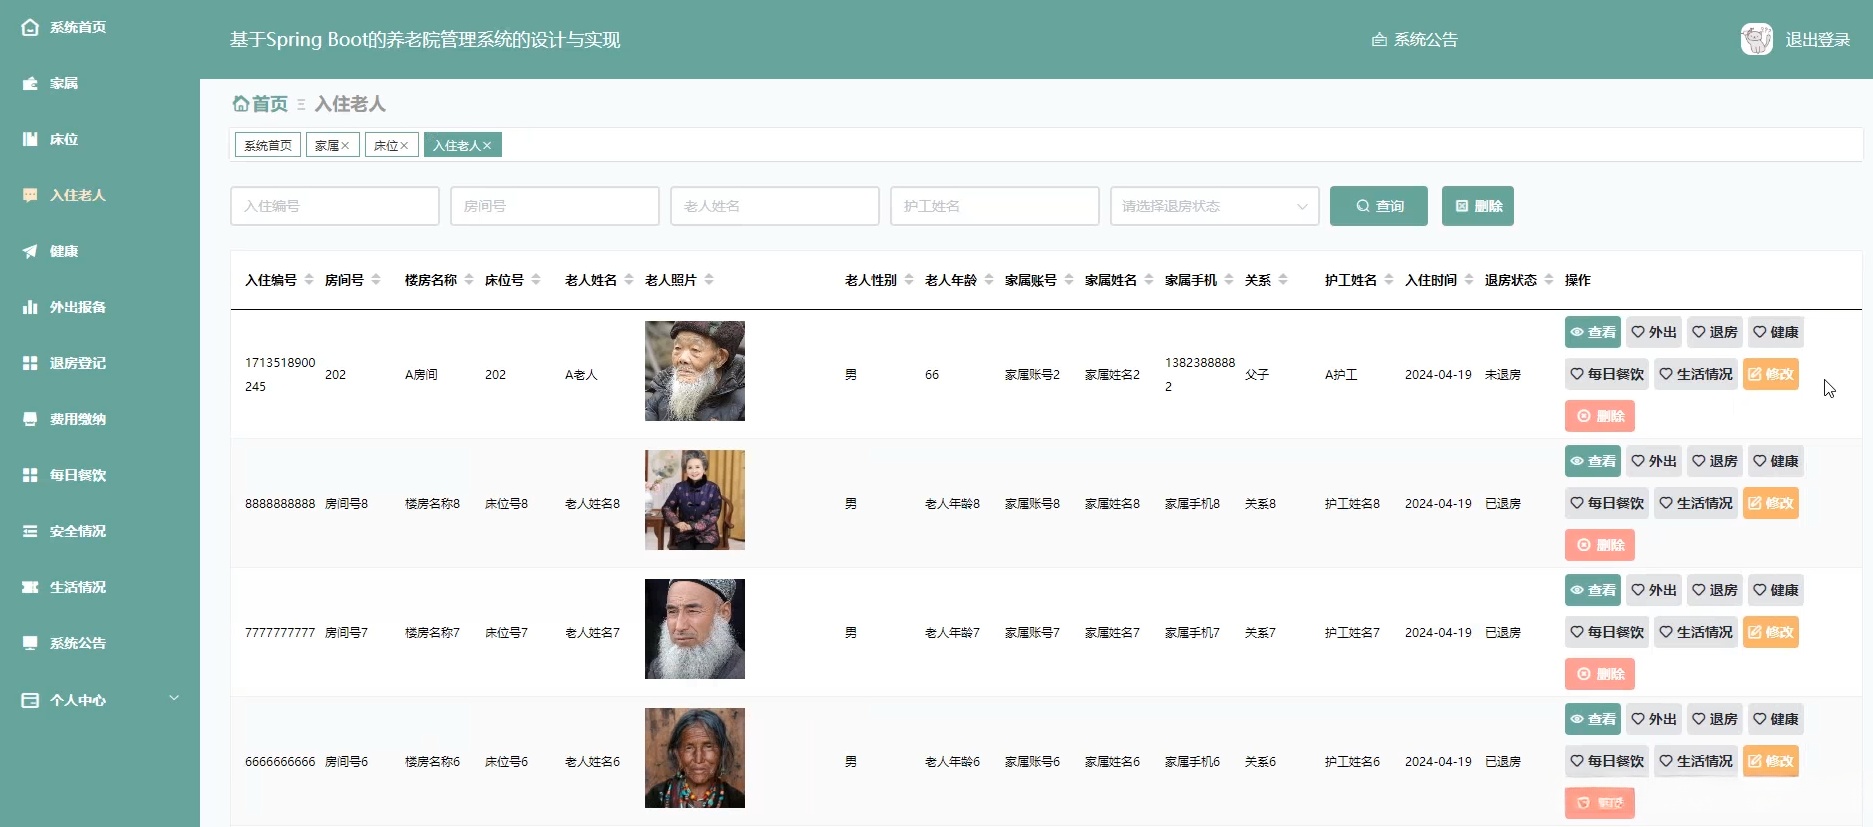Click the 安全情况 sidebar list icon
The image size is (1873, 827).
30,531
